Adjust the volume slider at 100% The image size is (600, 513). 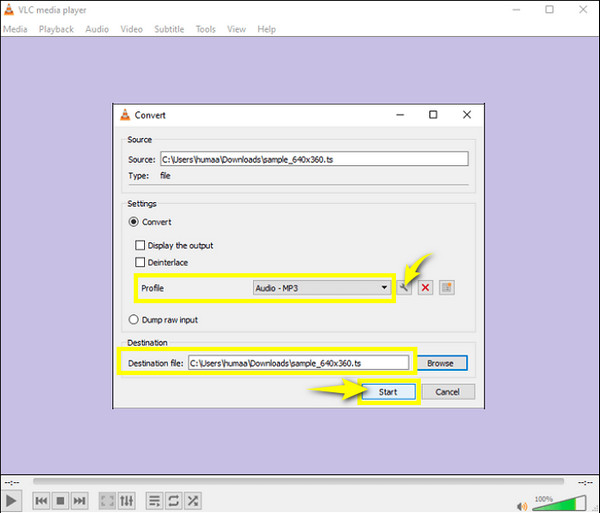click(x=560, y=504)
